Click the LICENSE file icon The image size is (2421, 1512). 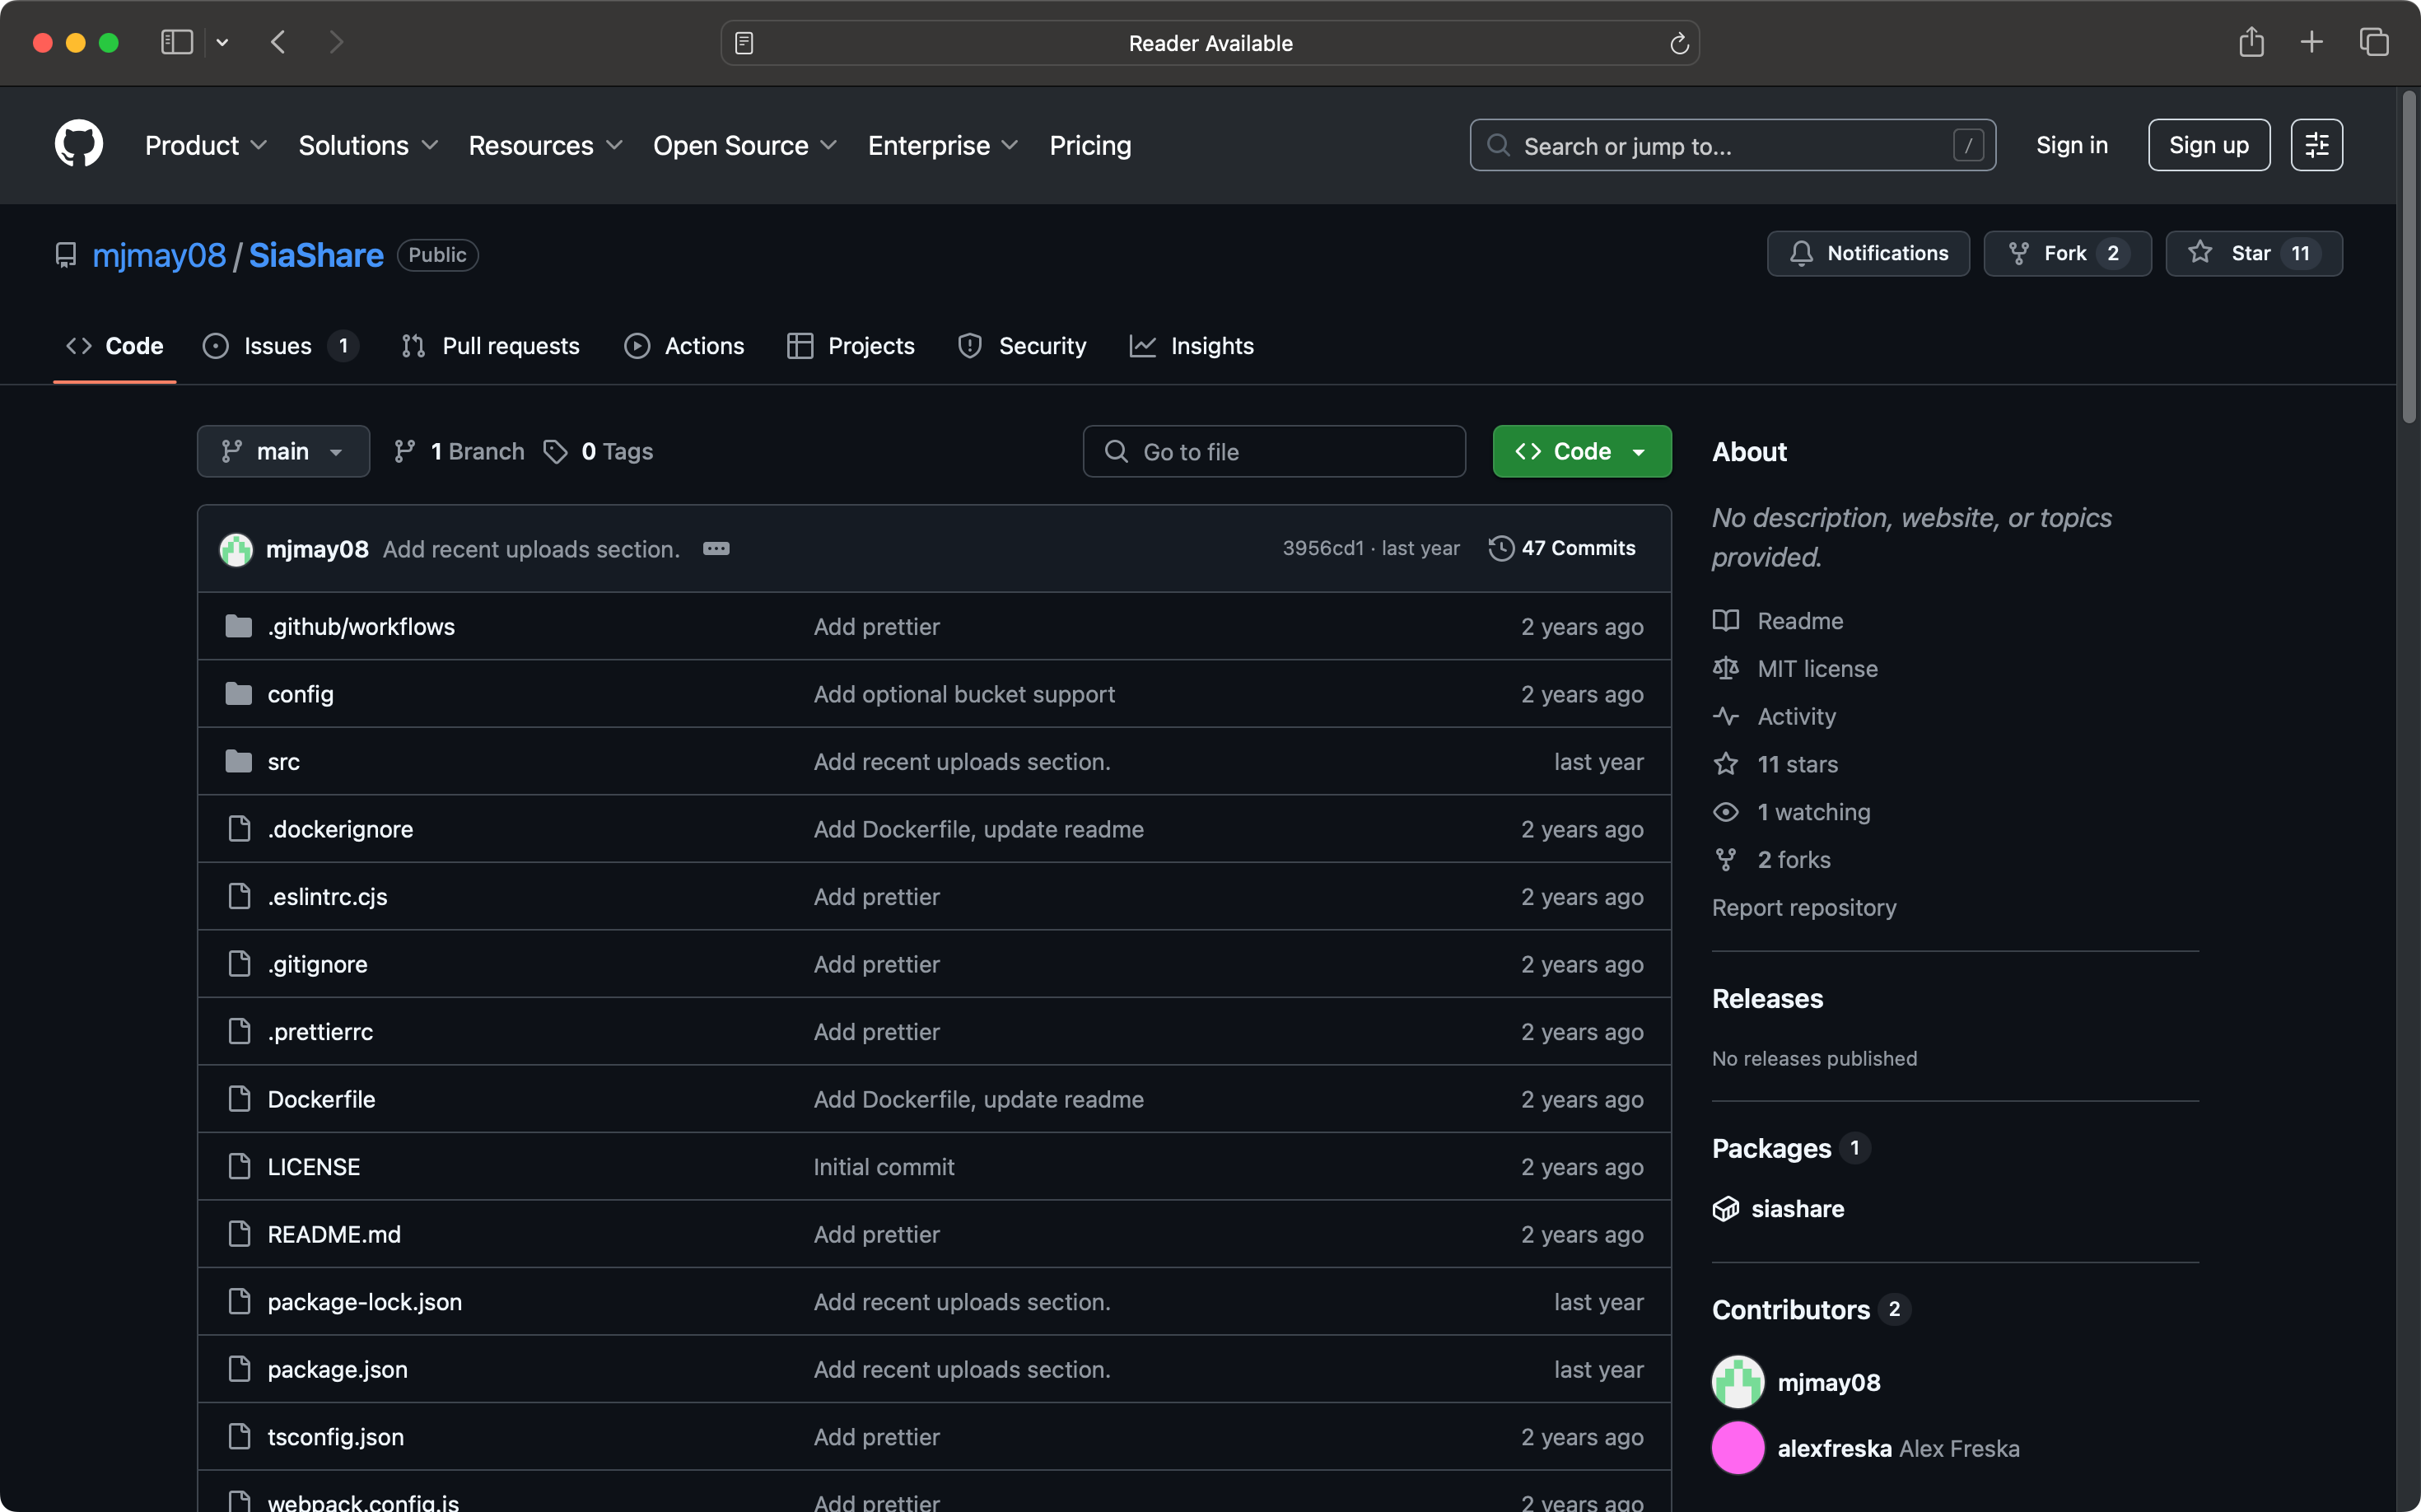pyautogui.click(x=239, y=1166)
